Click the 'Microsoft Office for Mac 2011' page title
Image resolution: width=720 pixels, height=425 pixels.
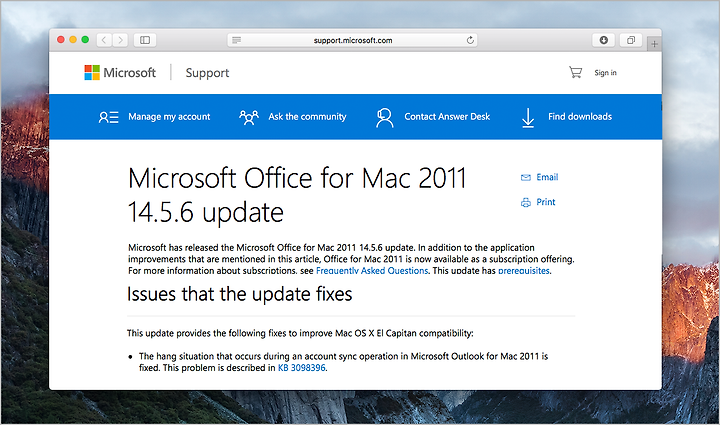coord(297,178)
